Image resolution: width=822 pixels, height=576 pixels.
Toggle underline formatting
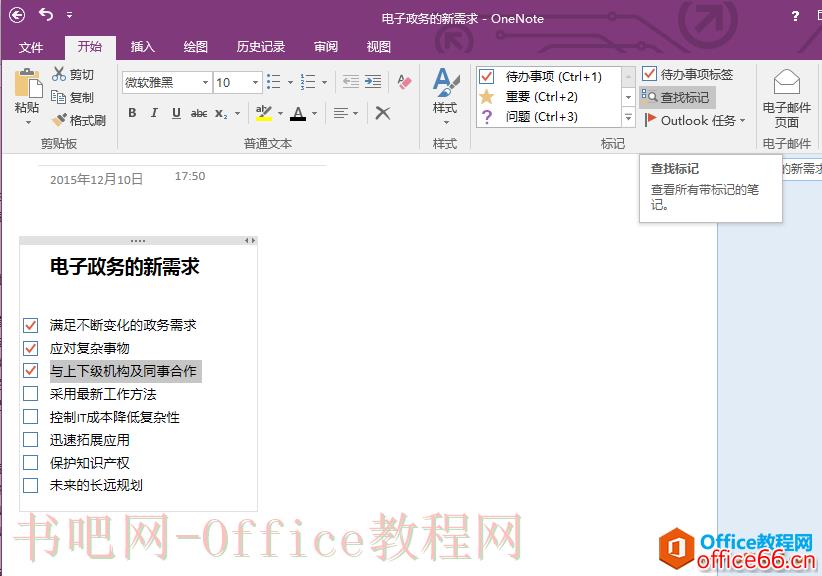pos(176,113)
